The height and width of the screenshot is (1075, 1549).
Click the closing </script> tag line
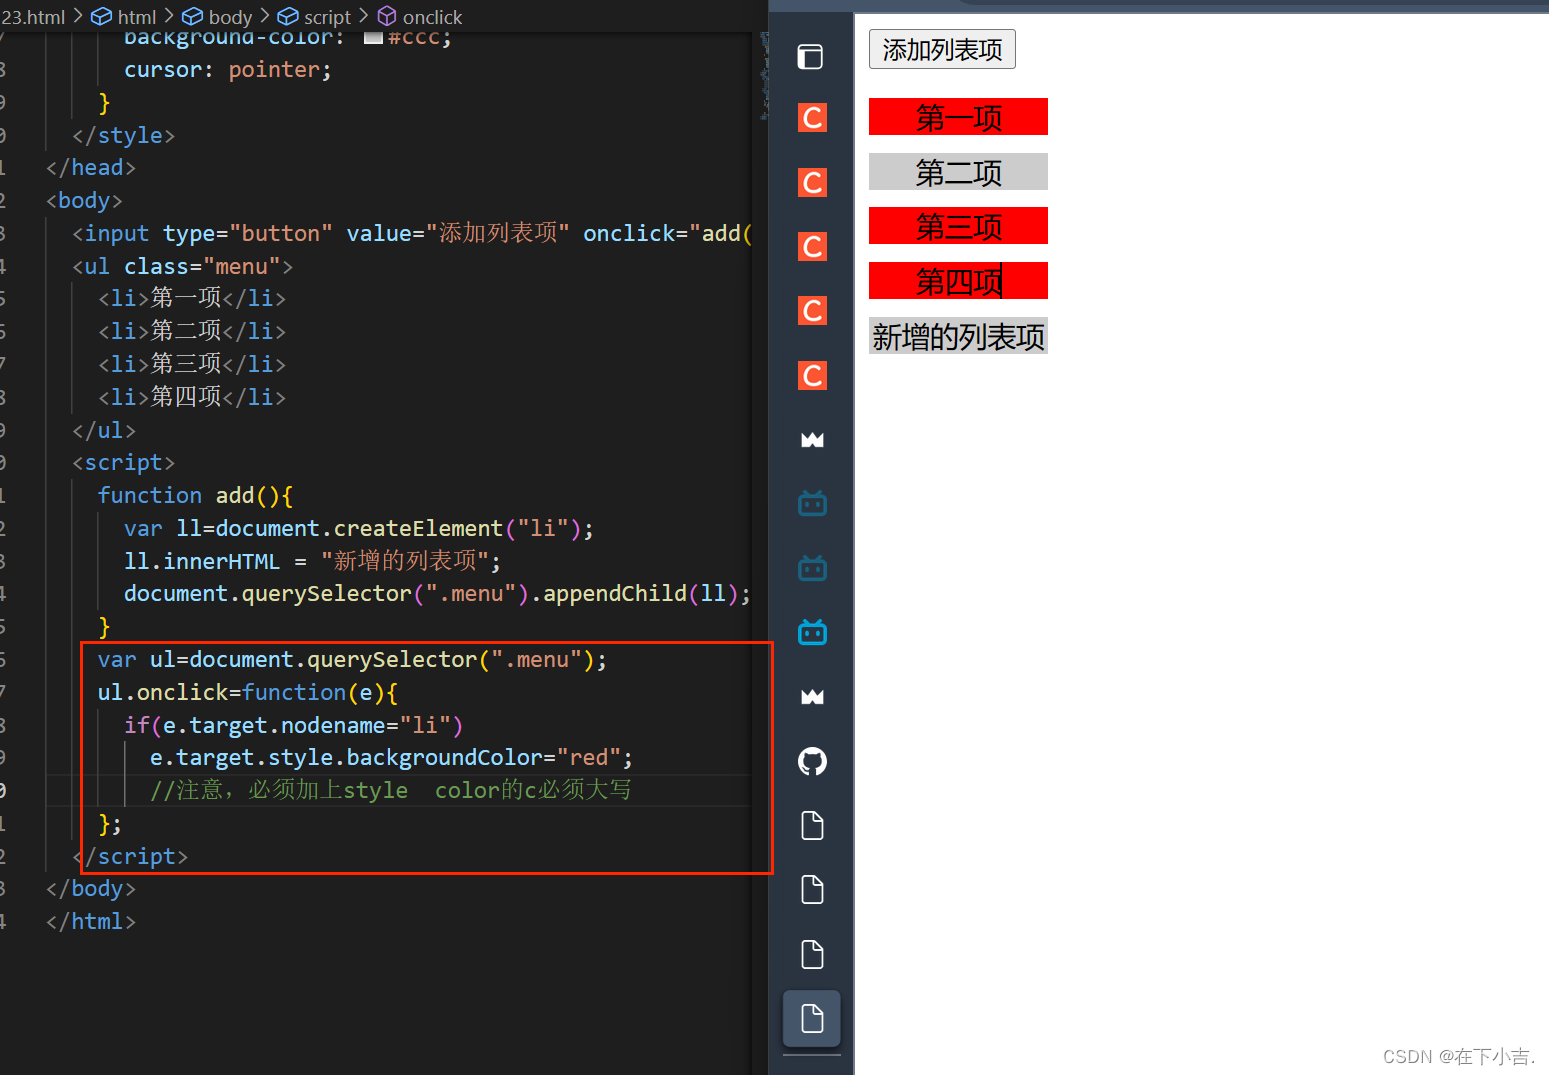point(130,856)
